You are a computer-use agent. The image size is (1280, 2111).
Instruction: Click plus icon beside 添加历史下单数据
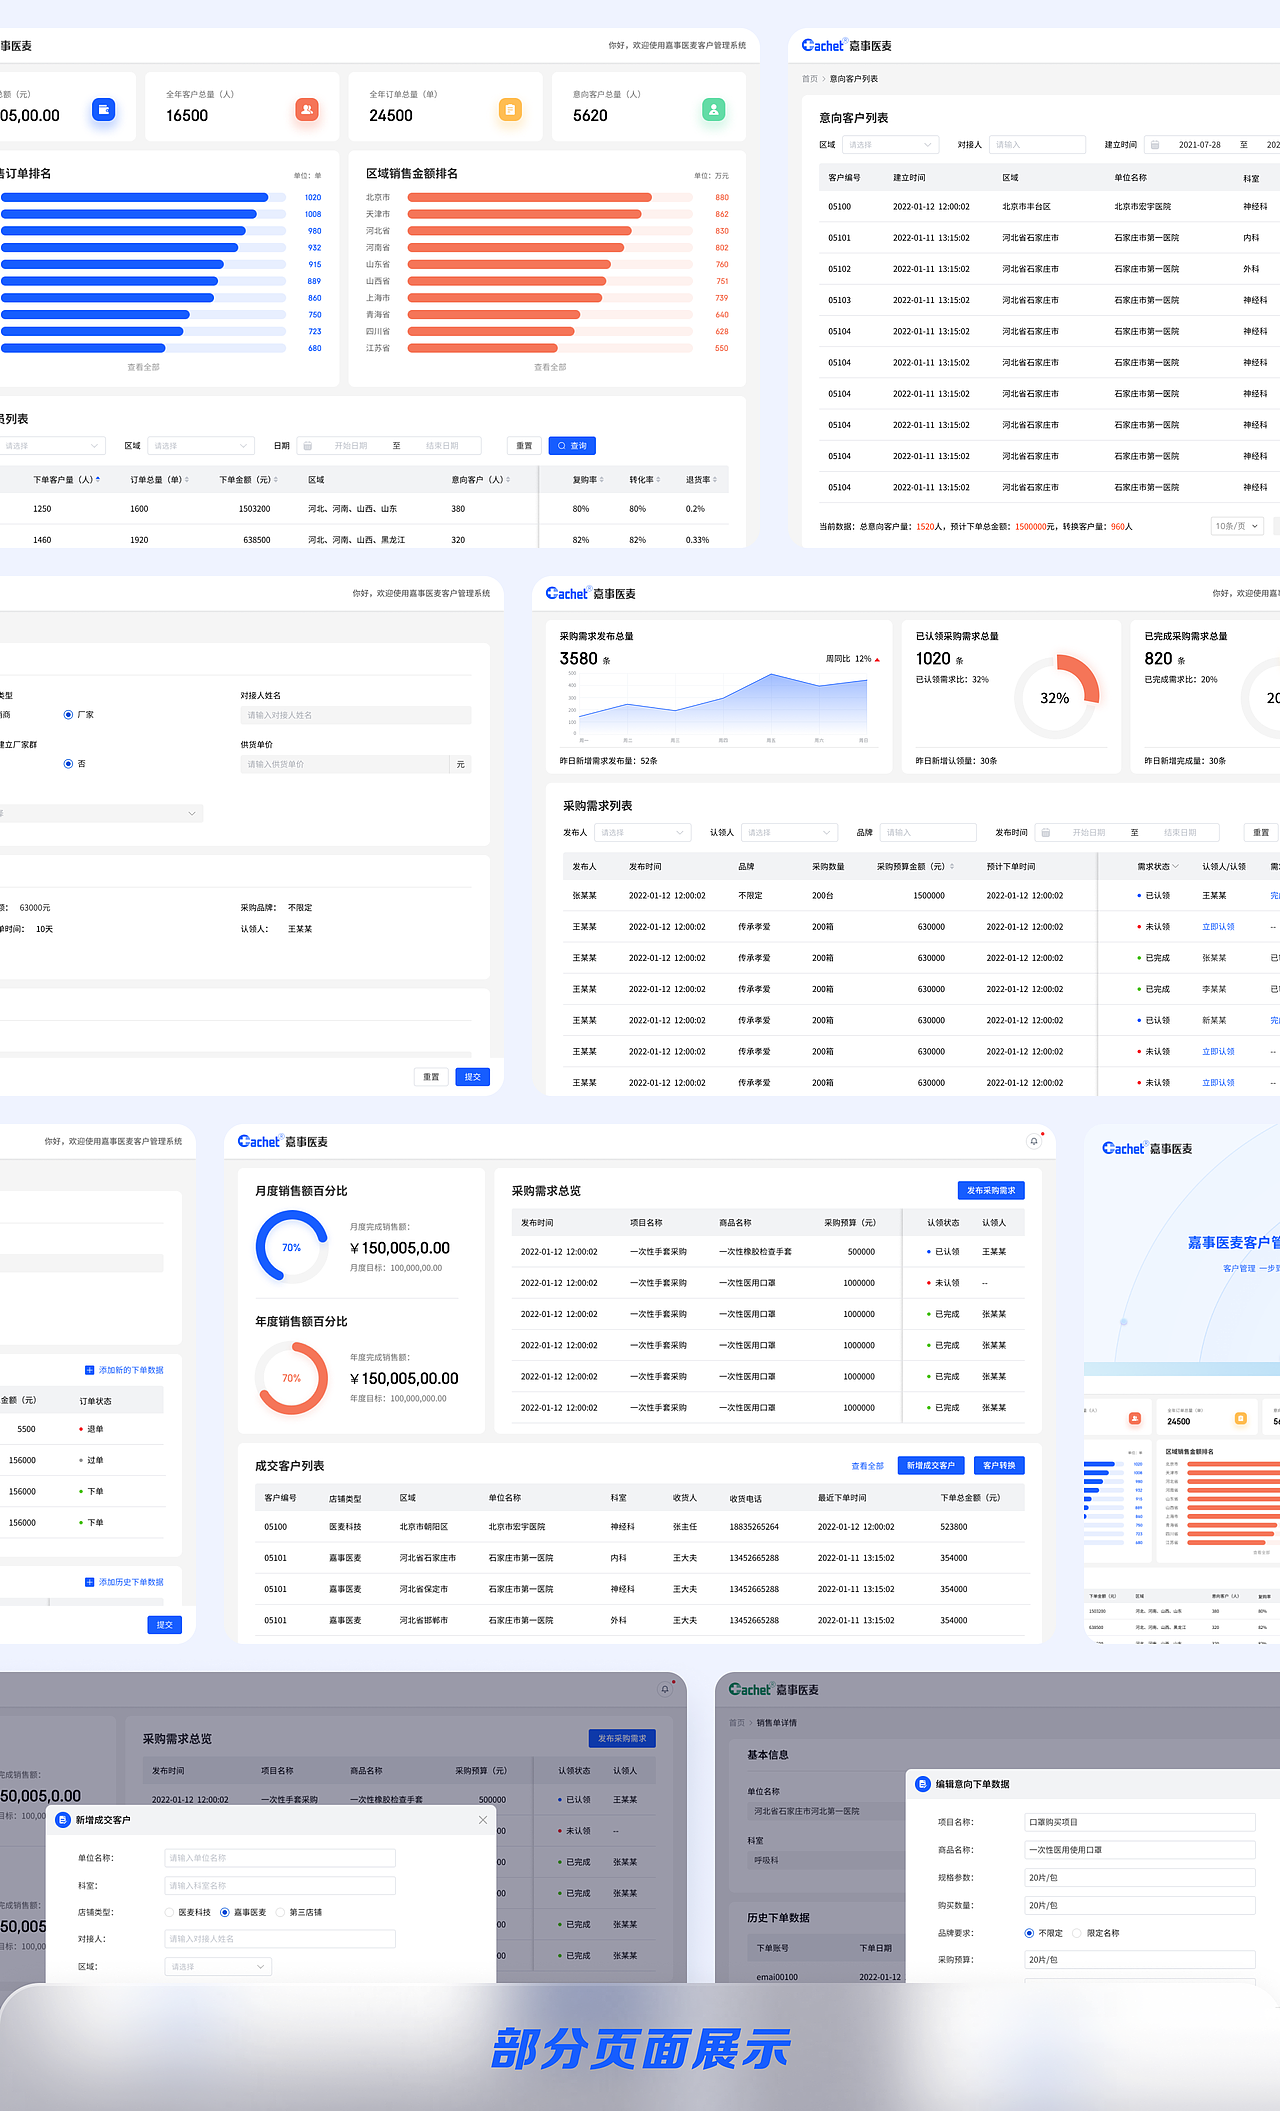click(x=89, y=1582)
